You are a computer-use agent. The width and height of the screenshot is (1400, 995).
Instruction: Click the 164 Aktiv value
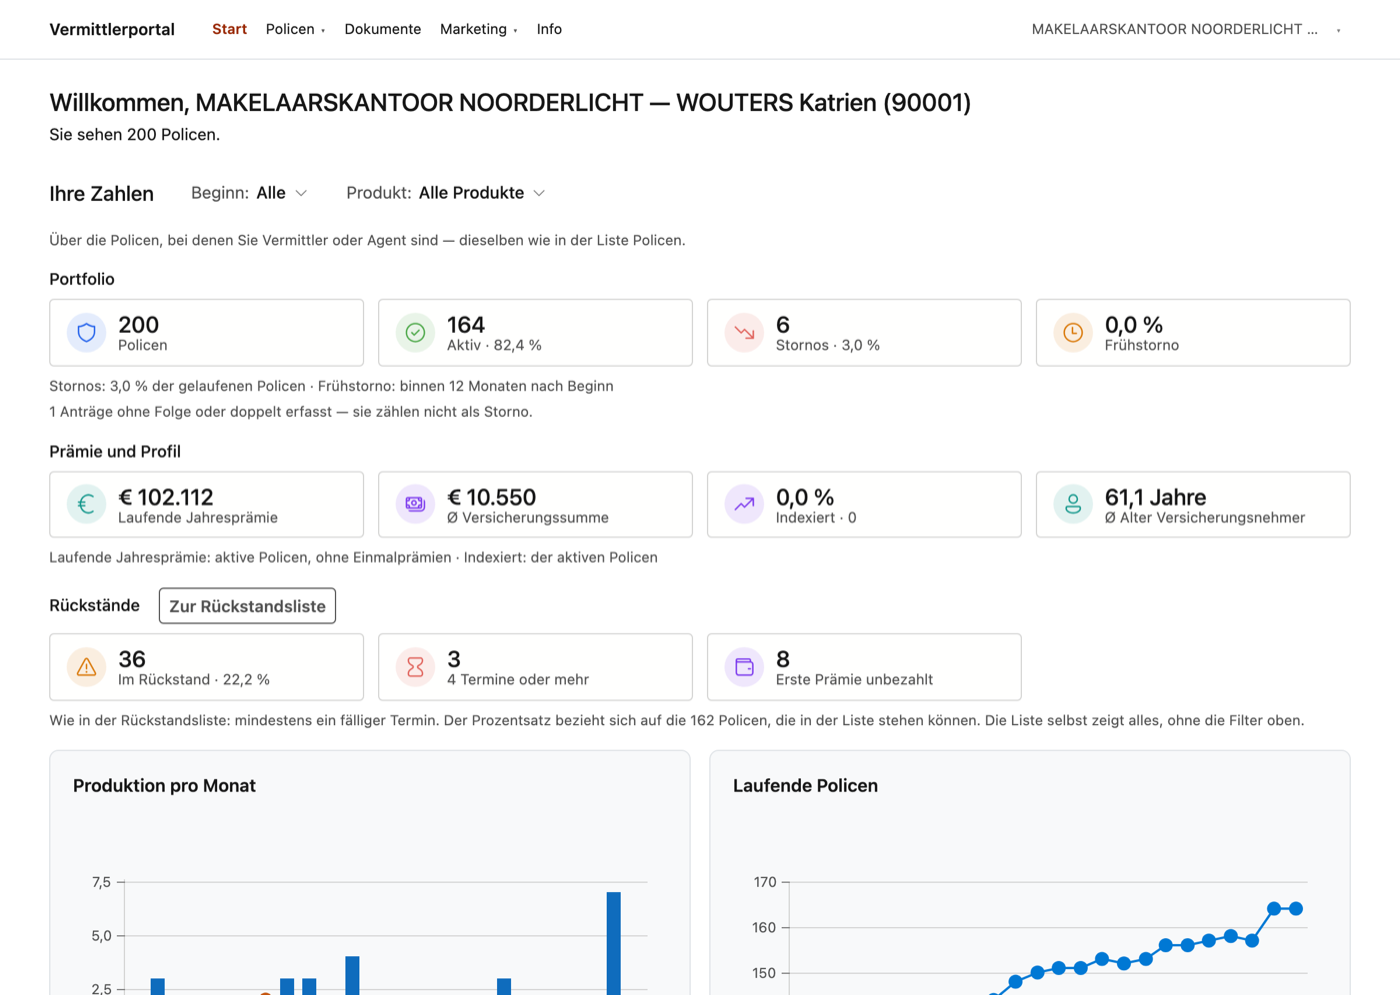point(466,325)
